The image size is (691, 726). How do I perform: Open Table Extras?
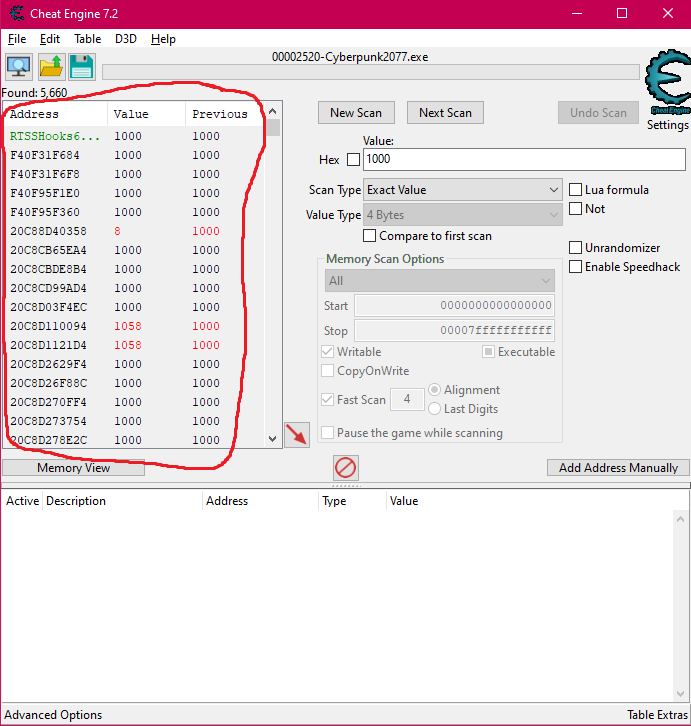657,715
